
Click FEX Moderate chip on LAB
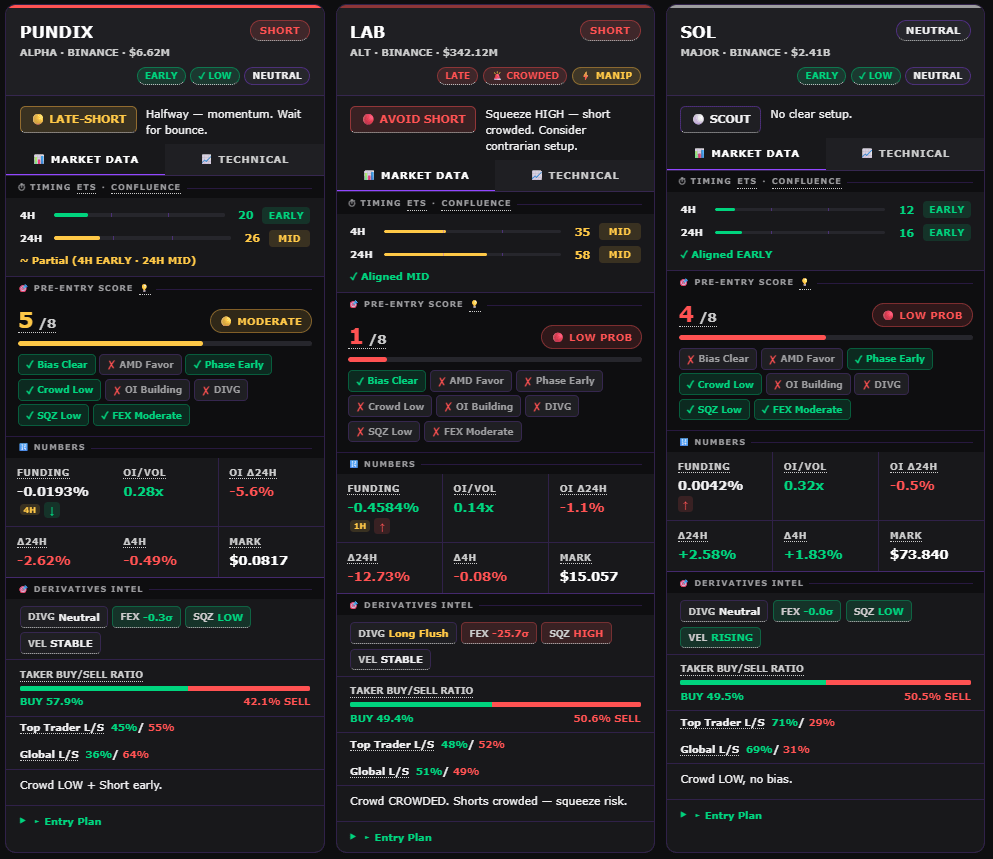coord(473,432)
